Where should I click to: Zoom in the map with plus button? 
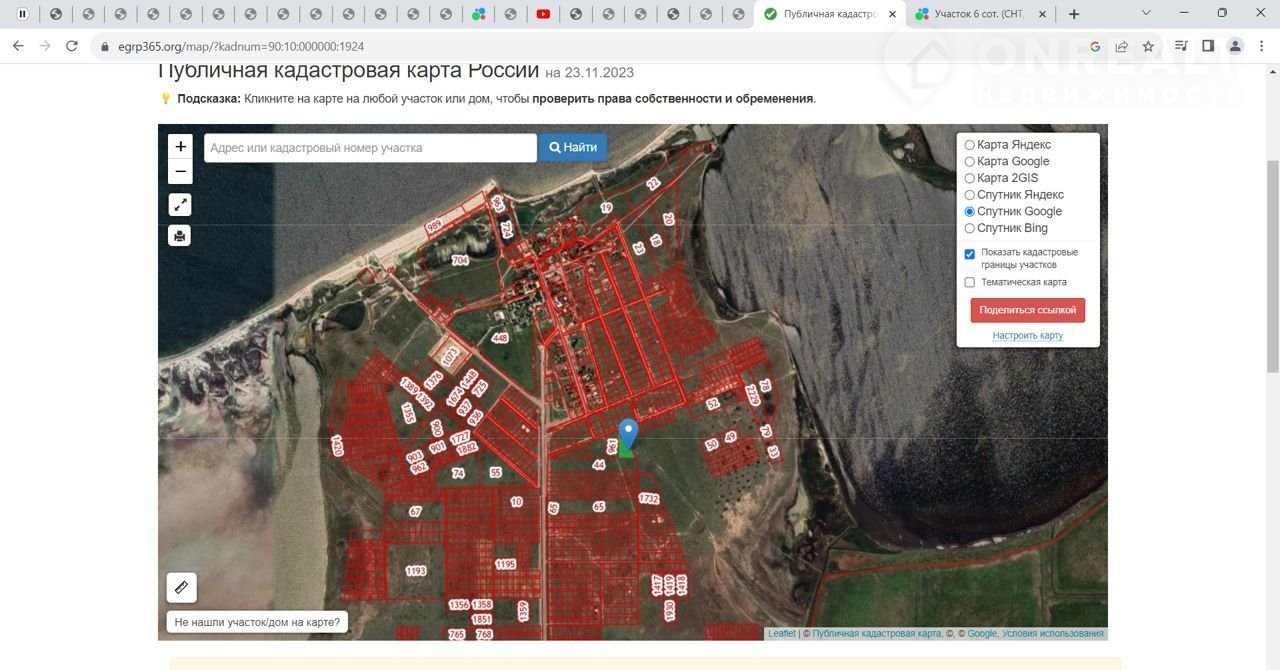tap(180, 146)
